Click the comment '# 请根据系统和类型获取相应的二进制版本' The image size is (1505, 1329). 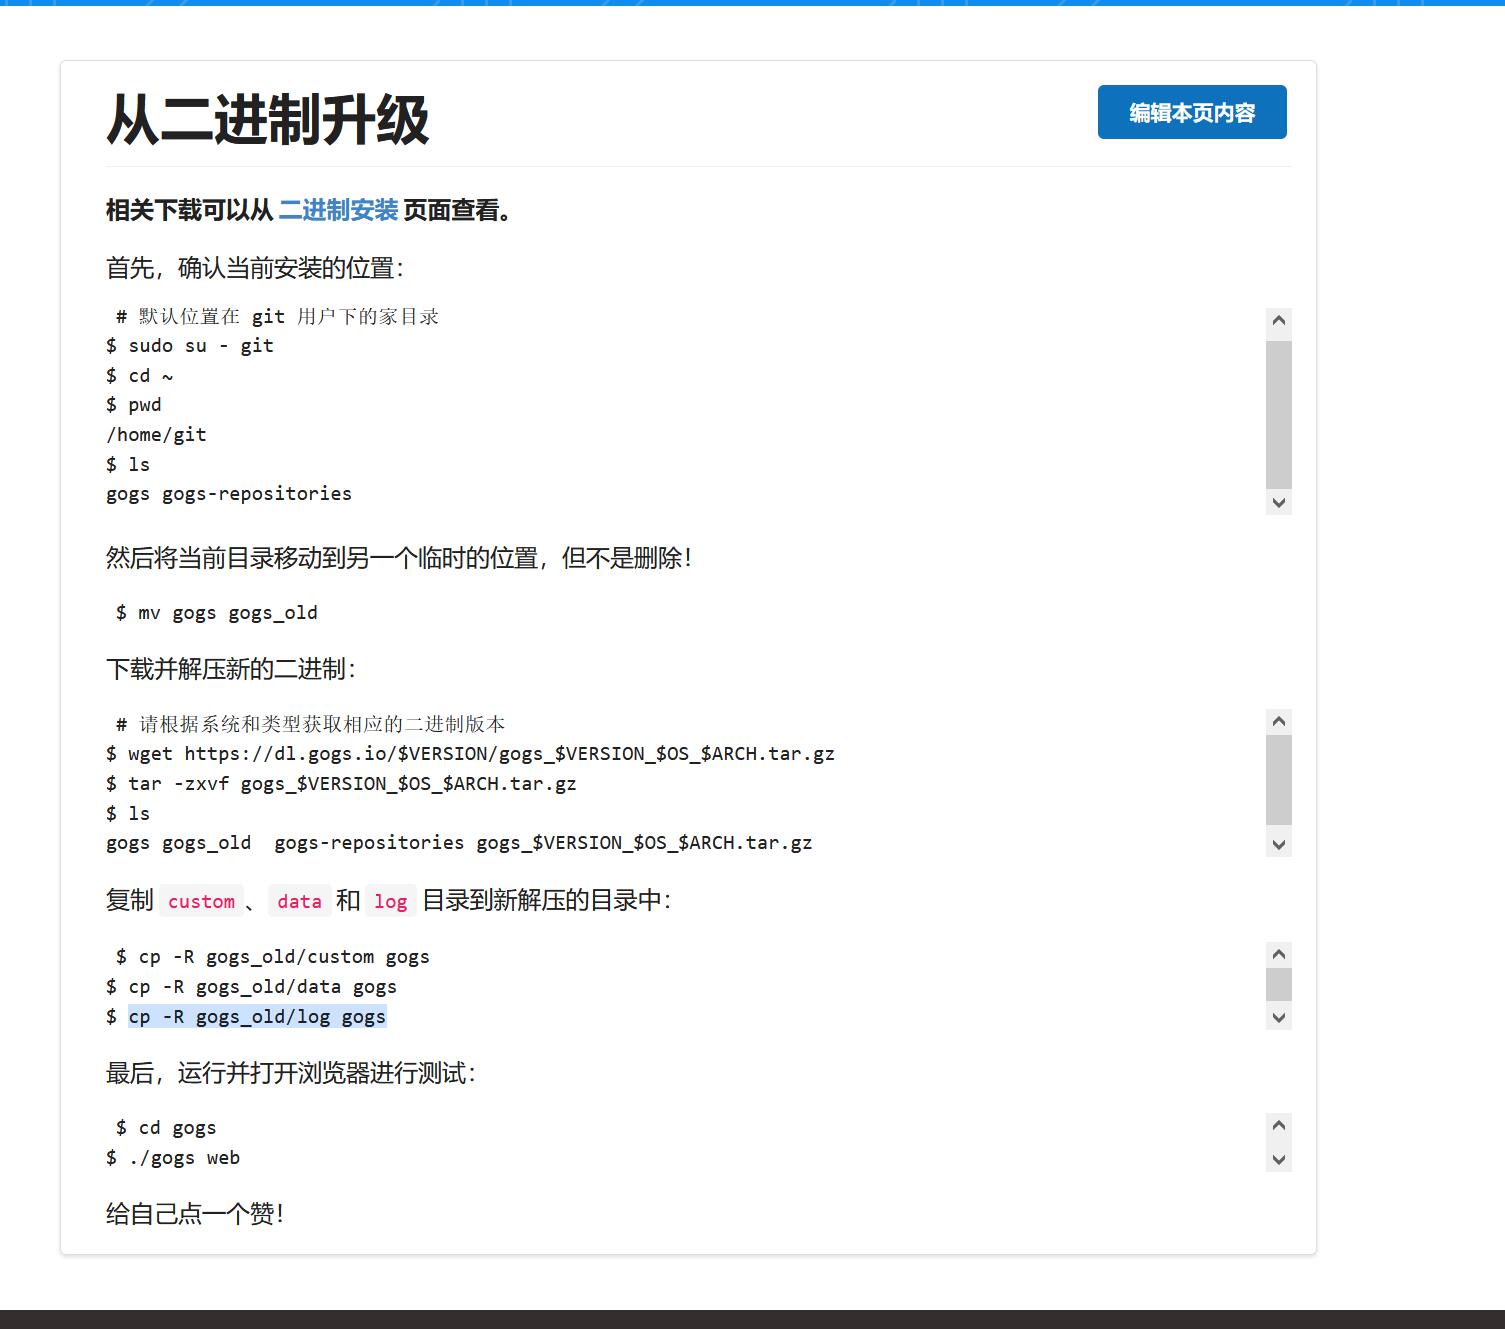click(311, 724)
